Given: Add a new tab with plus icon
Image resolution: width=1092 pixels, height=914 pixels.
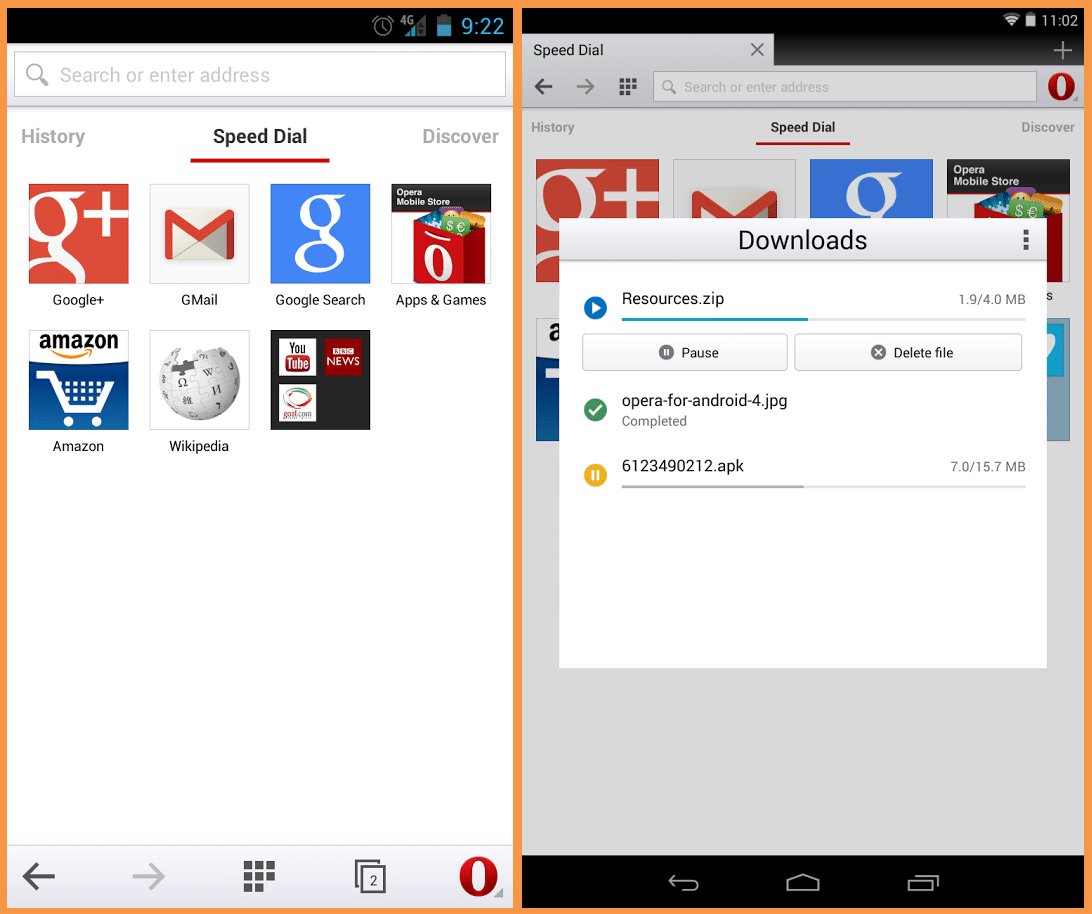Looking at the screenshot, I should pyautogui.click(x=1063, y=50).
